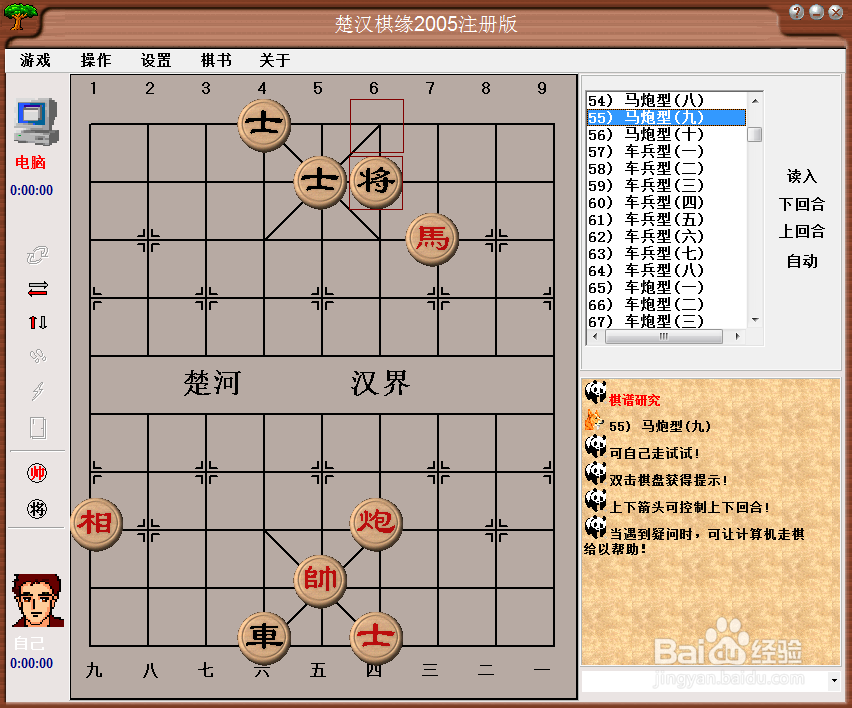The height and width of the screenshot is (708, 852).
Task: Select the black 士 advisor beside the general
Action: click(320, 182)
